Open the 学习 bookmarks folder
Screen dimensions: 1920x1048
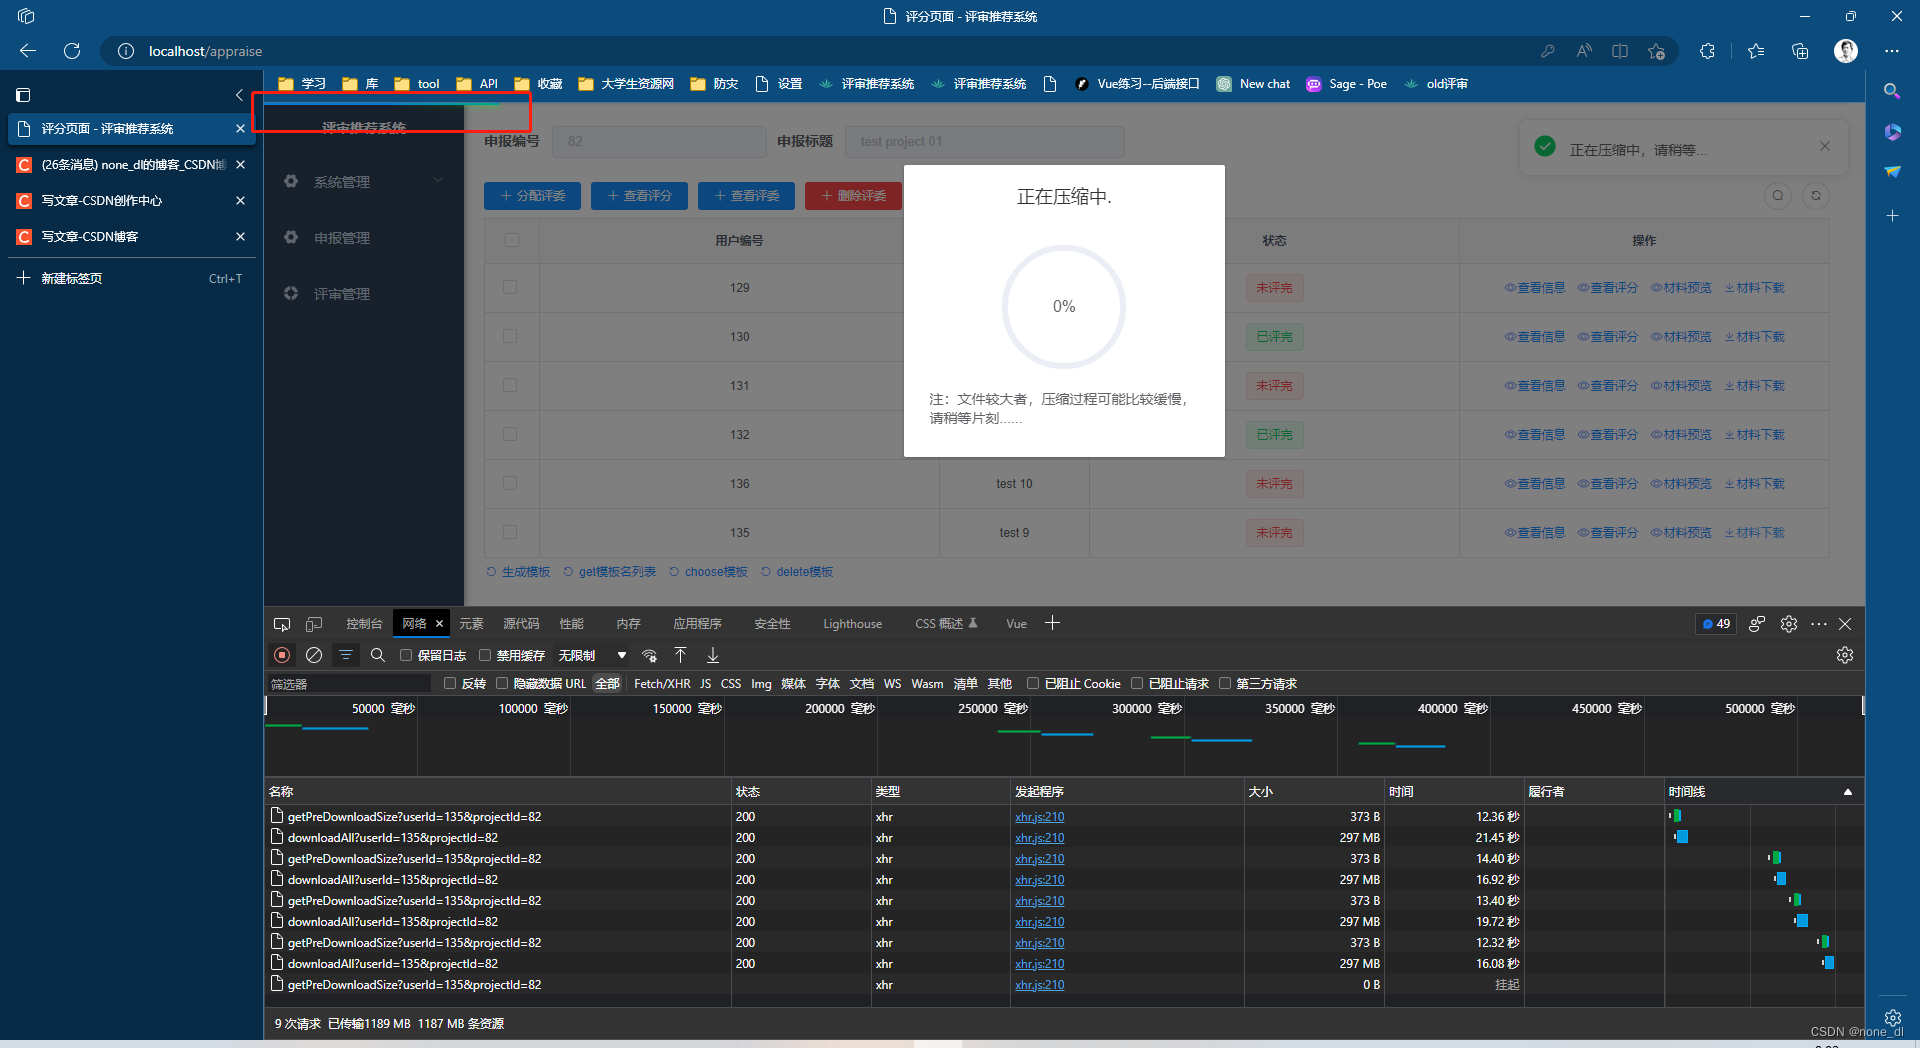302,84
